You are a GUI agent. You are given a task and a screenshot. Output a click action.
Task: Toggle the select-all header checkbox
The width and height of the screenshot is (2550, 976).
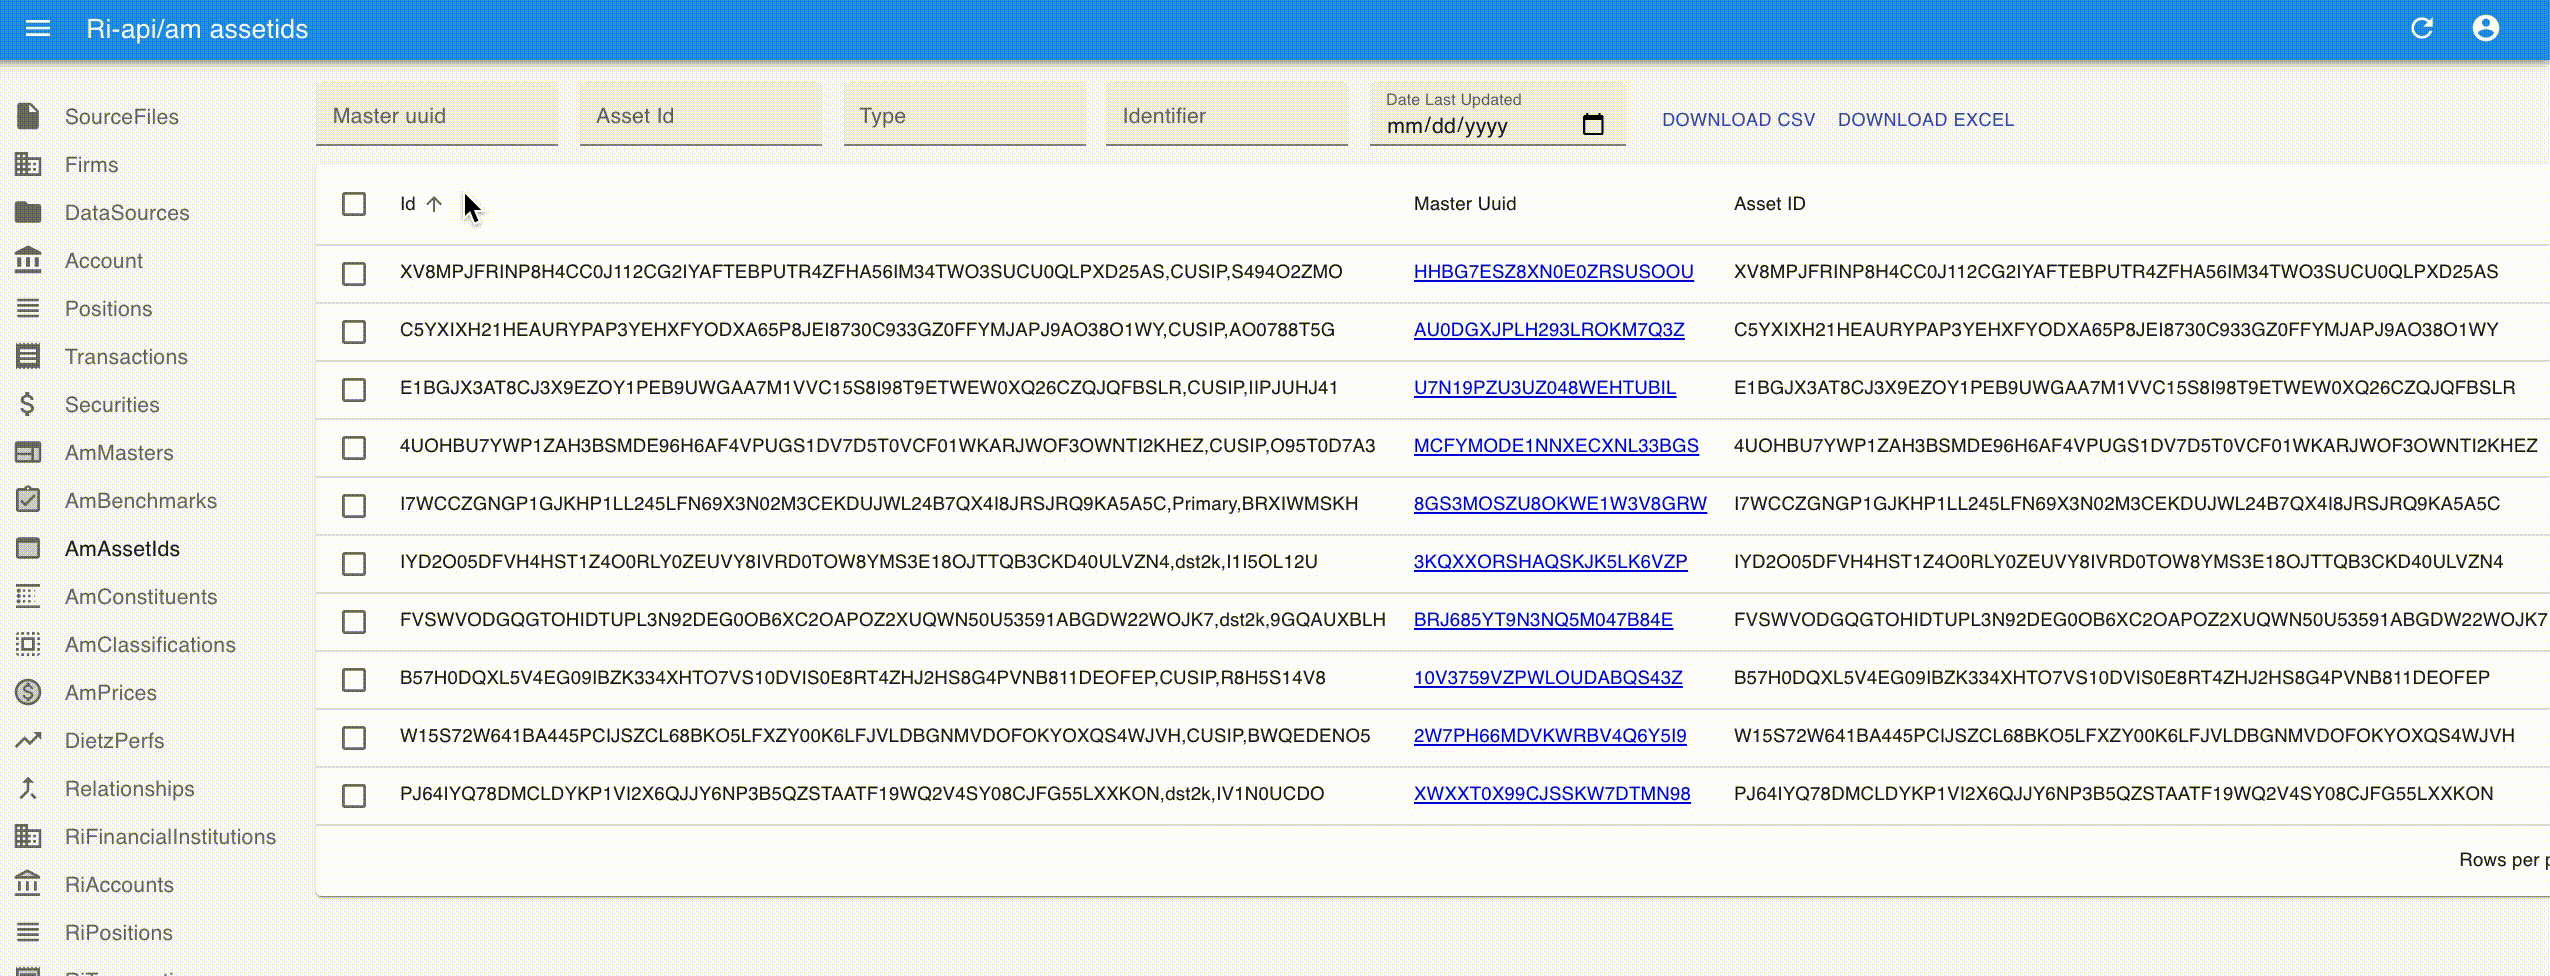tap(354, 204)
